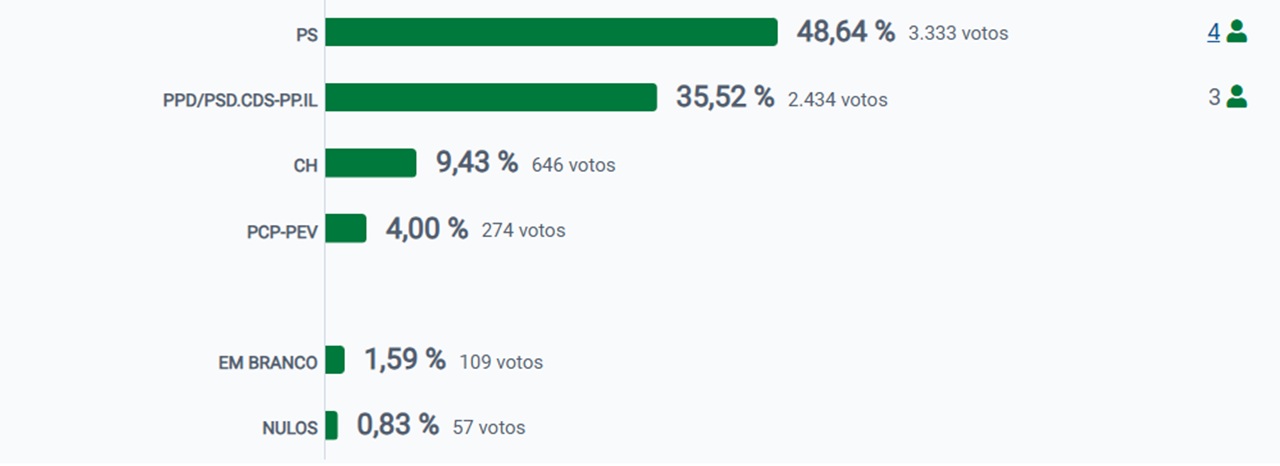Click the PPD/PSD.CDS-PP.IL coalition label
The image size is (1280, 466).
240,100
